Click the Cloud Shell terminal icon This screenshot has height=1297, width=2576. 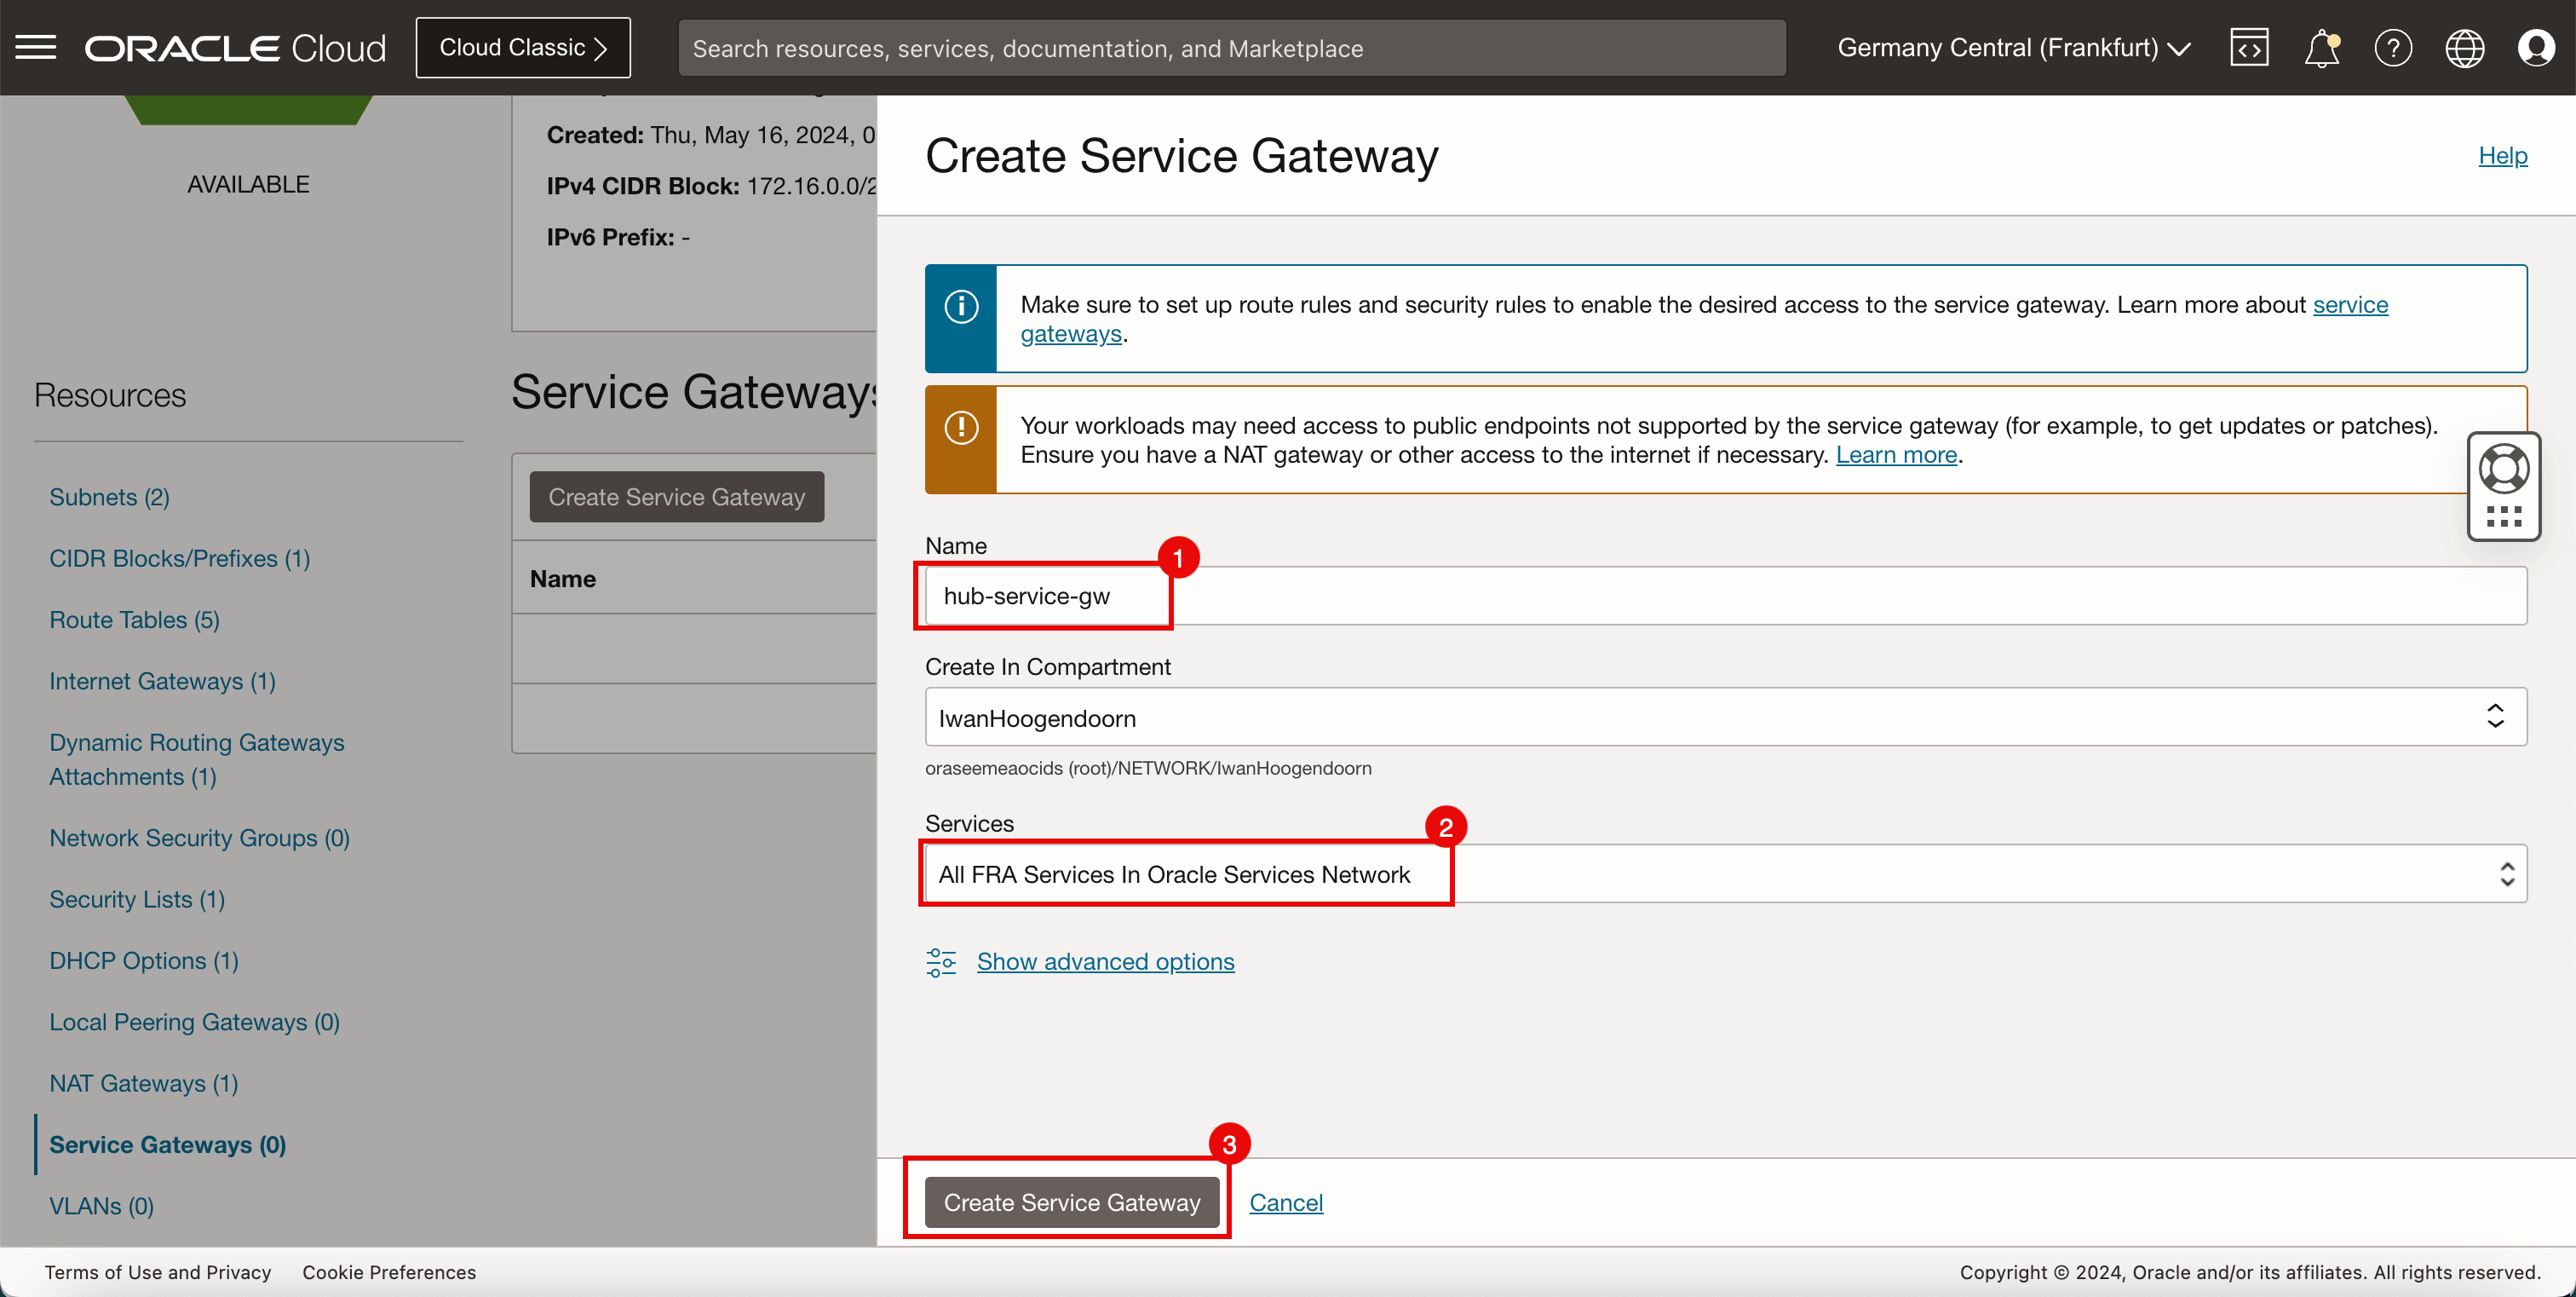pos(2251,46)
